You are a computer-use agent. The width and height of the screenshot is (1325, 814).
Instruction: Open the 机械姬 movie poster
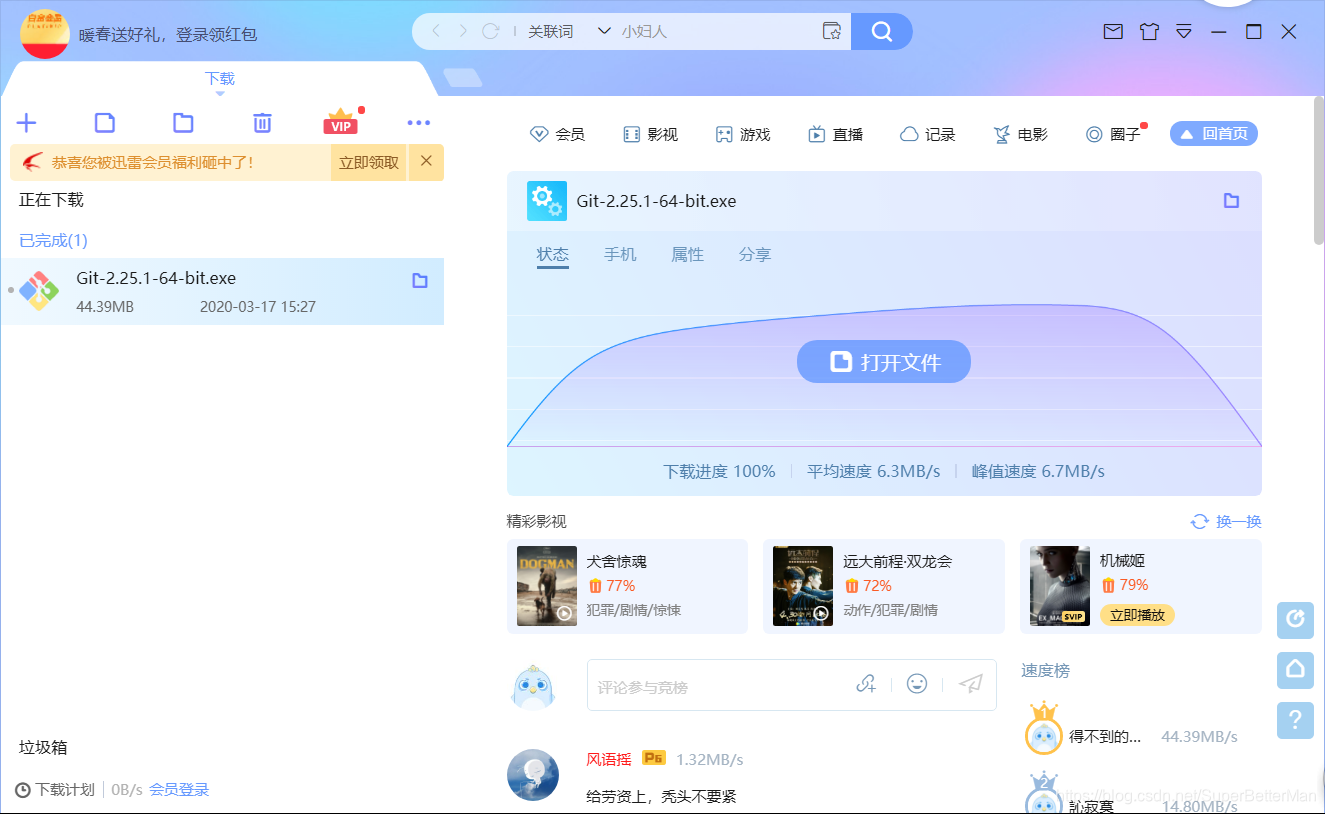pyautogui.click(x=1060, y=586)
